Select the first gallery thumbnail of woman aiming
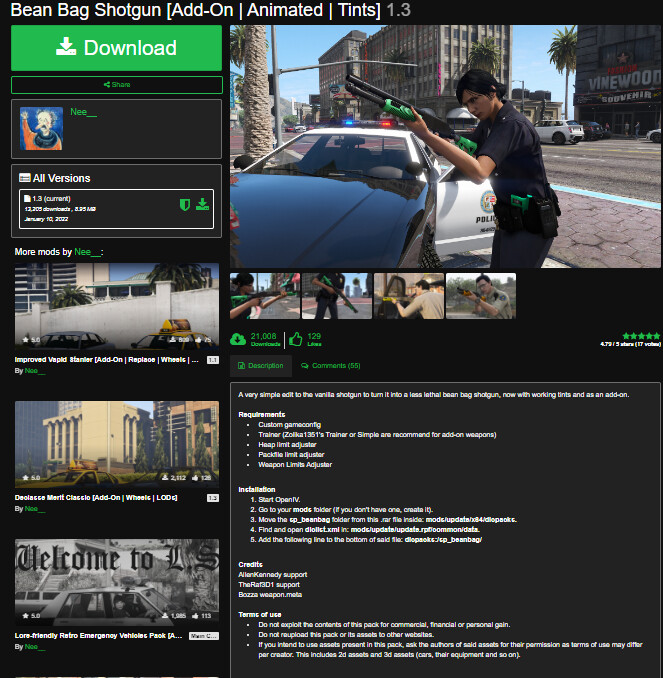 click(265, 296)
